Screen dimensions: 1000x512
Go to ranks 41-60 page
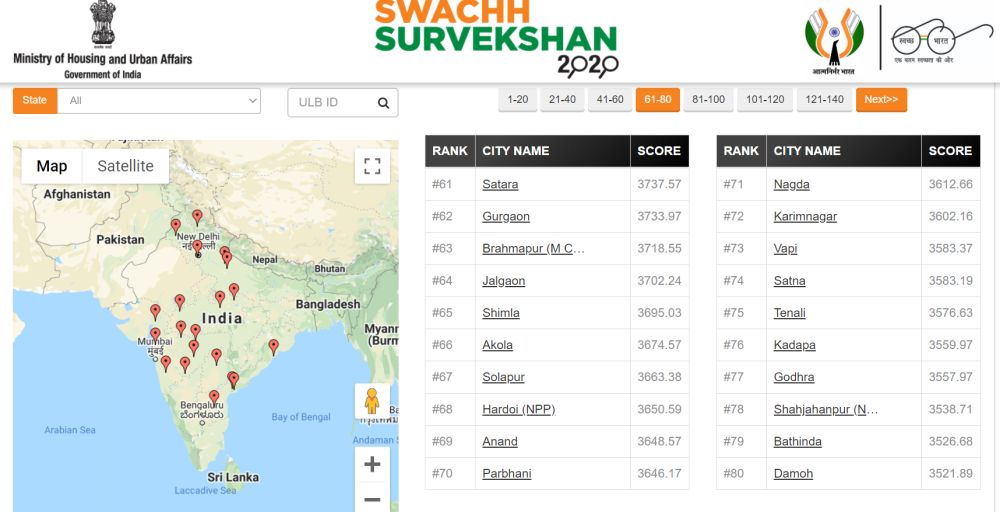[x=610, y=99]
